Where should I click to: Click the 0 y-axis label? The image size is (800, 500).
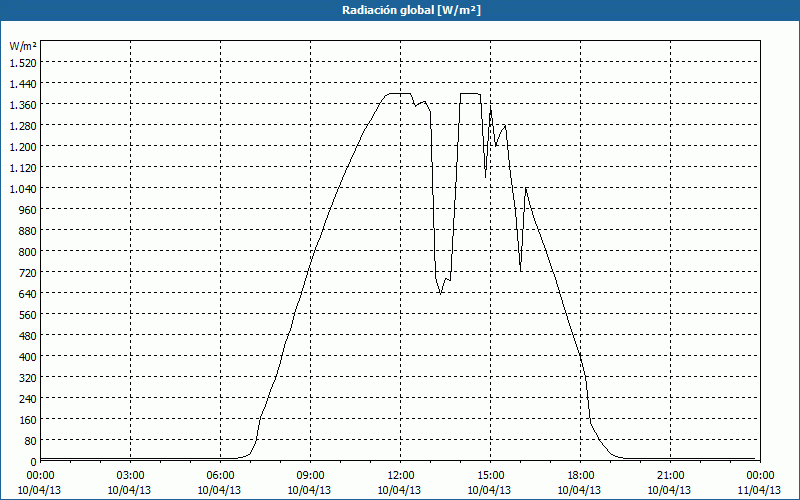[34, 462]
